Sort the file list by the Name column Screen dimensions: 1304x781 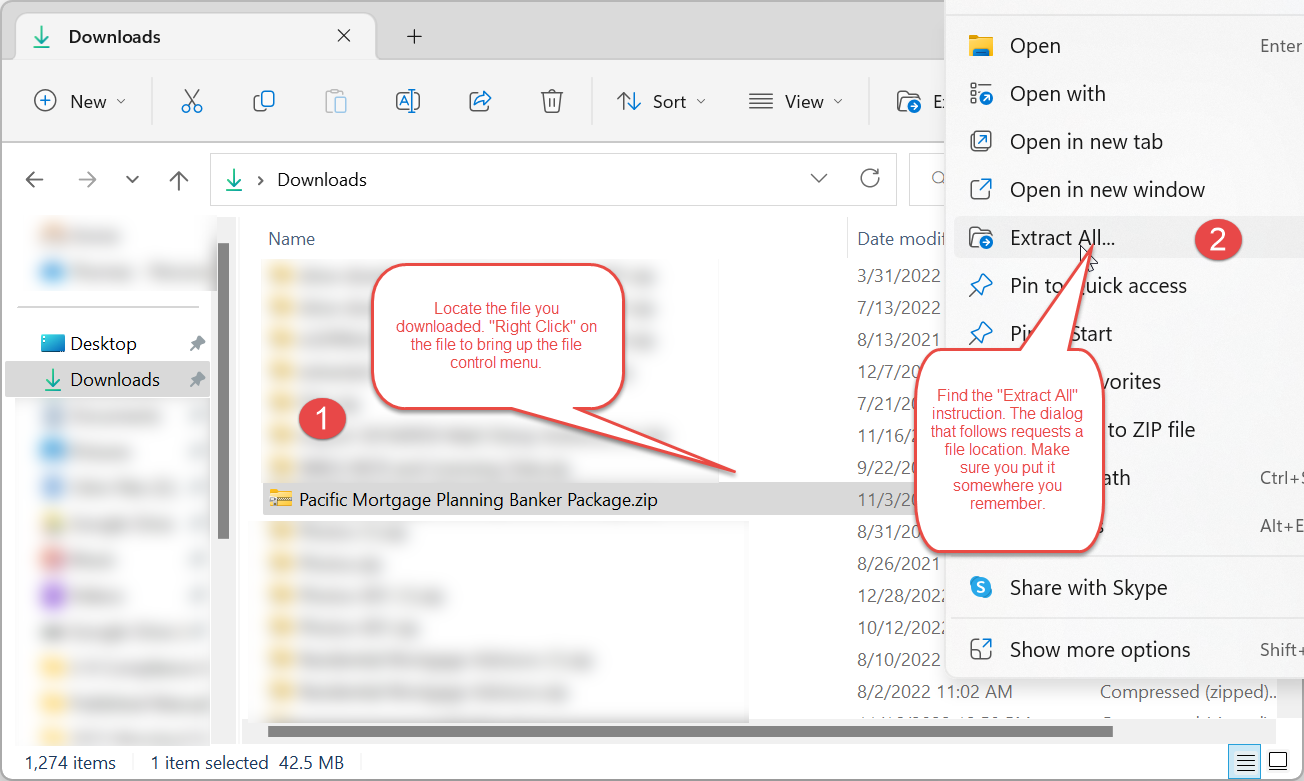coord(292,239)
